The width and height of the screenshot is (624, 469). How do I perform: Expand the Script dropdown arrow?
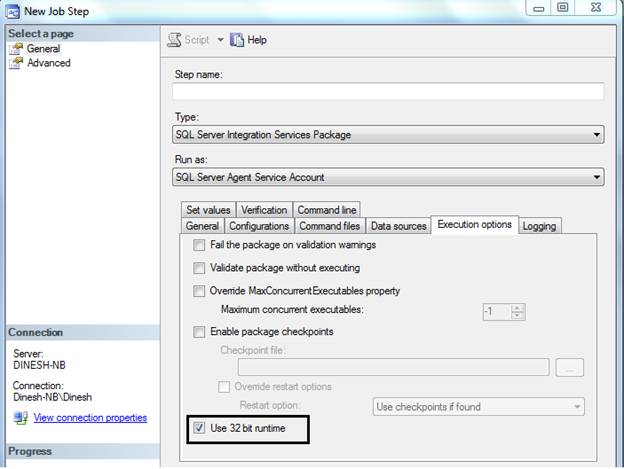pyautogui.click(x=221, y=40)
